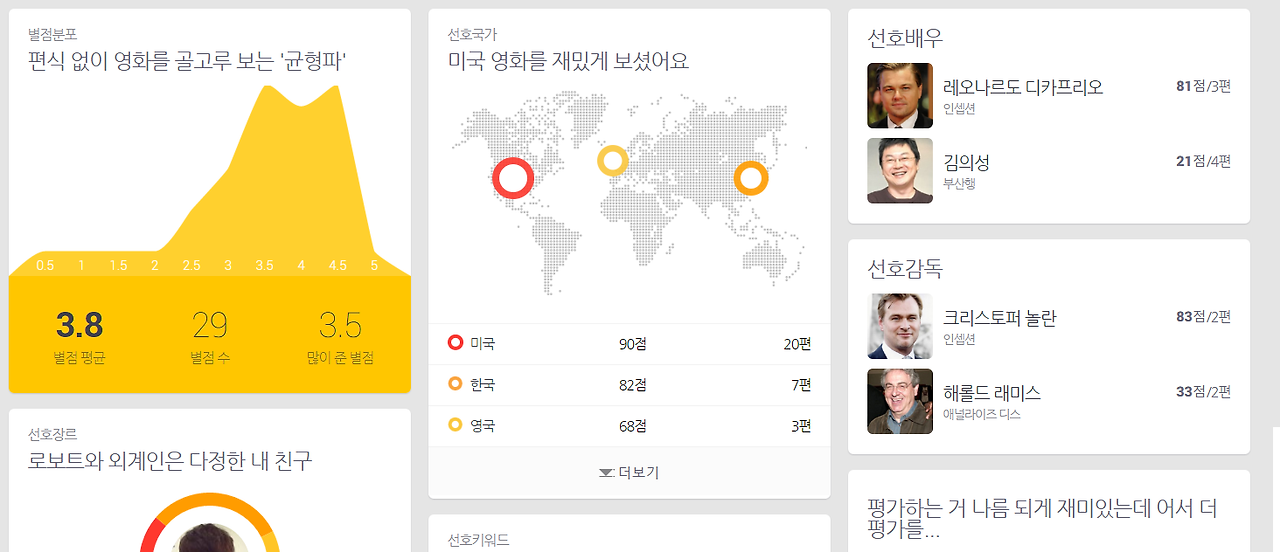Click the 3.5 most-given rating value
This screenshot has width=1280, height=552.
point(340,325)
